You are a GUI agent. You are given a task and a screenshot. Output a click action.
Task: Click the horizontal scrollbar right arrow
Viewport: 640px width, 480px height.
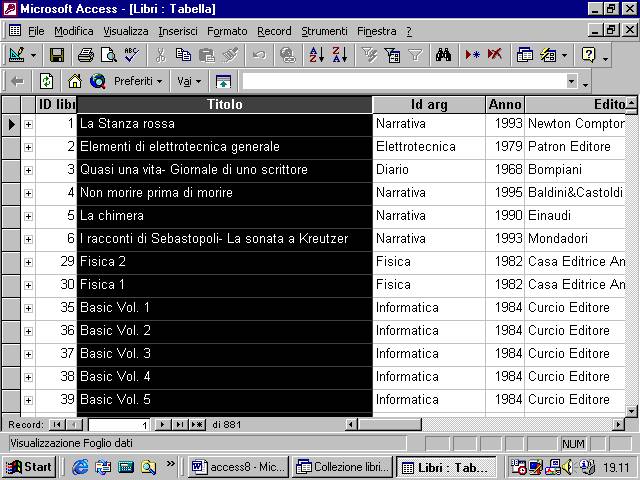(619, 424)
